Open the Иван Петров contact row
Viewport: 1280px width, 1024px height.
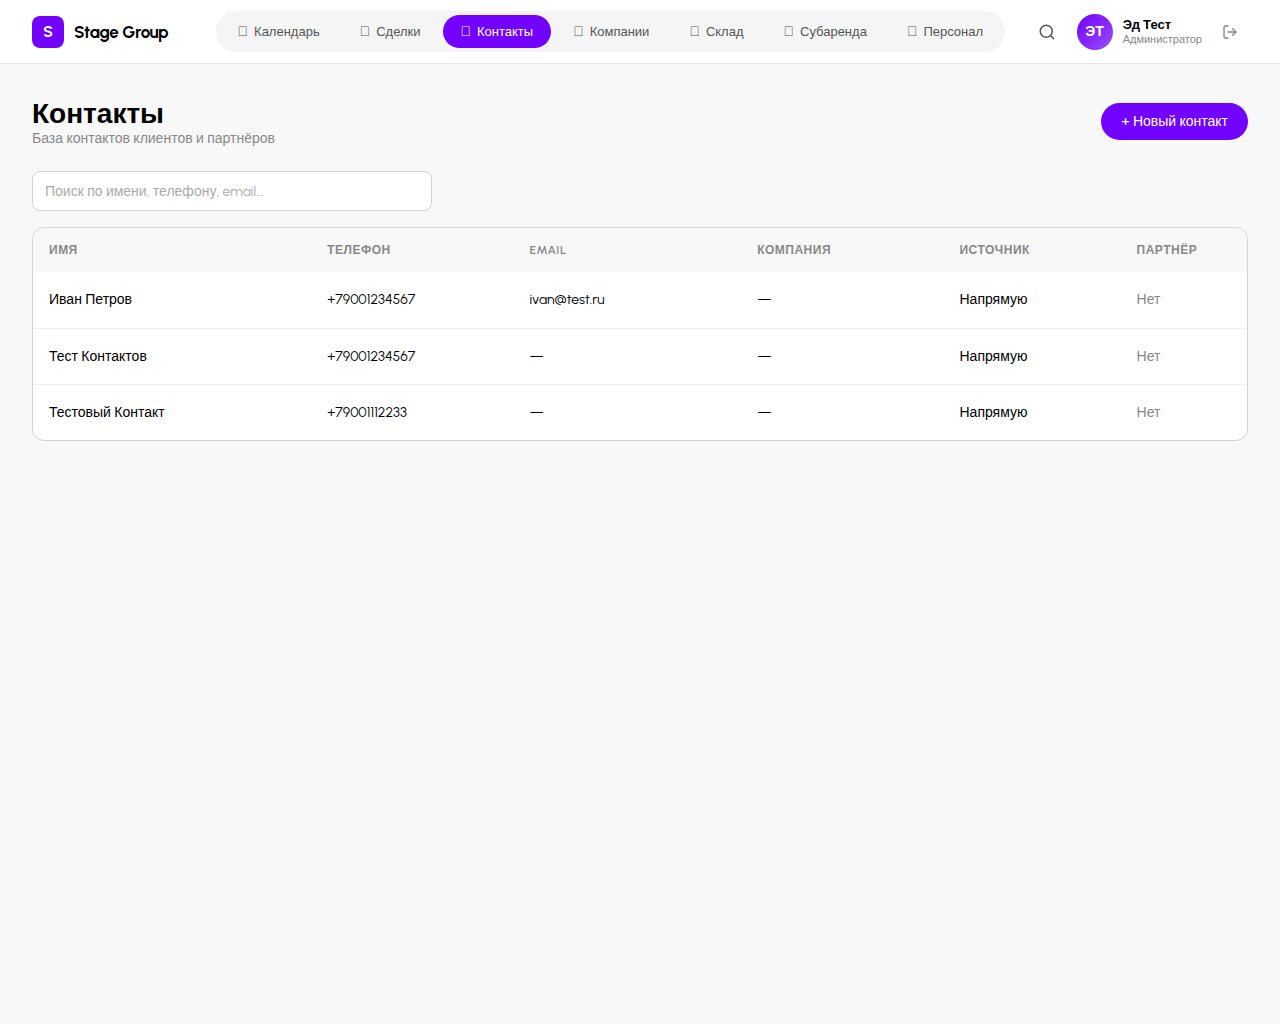(x=91, y=299)
